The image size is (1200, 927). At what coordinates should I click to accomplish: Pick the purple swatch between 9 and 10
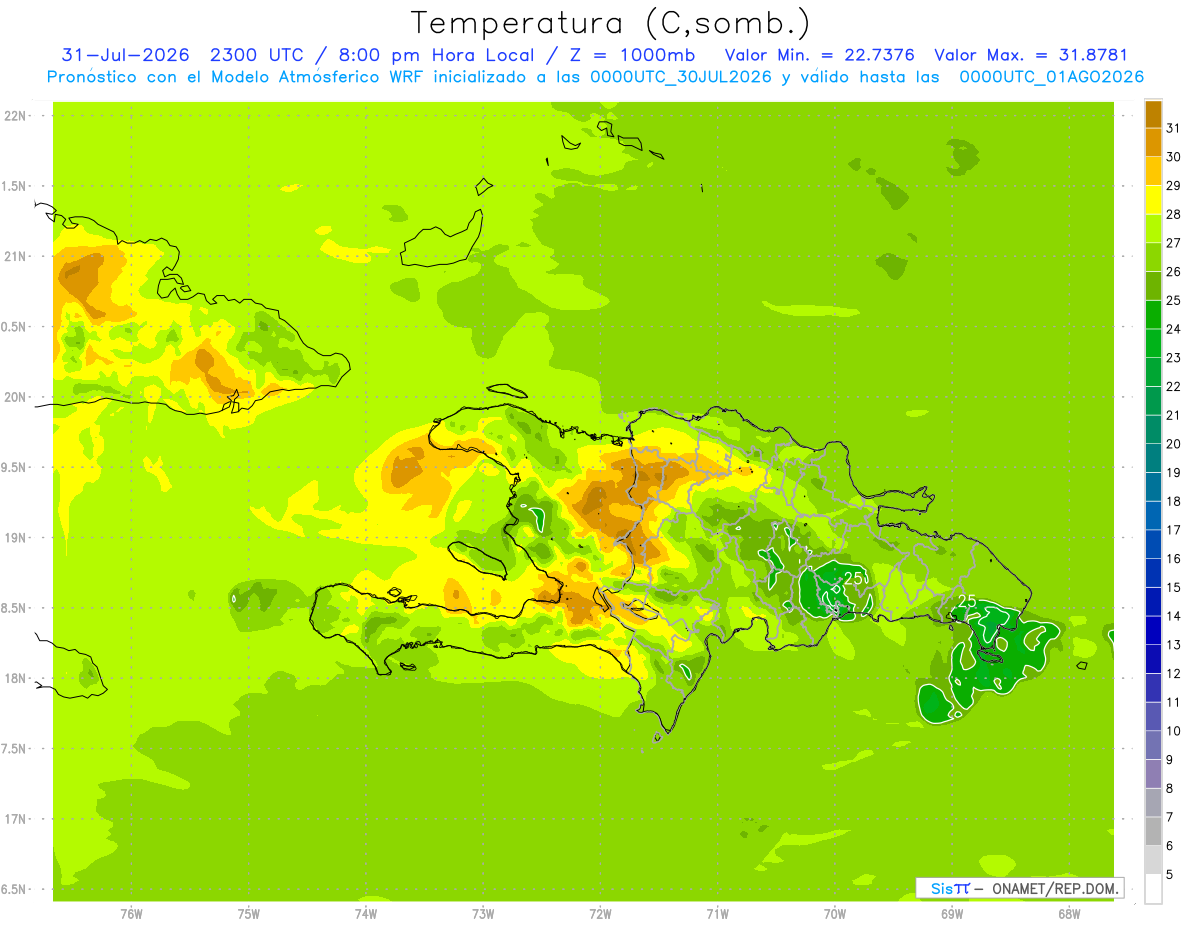point(1153,745)
